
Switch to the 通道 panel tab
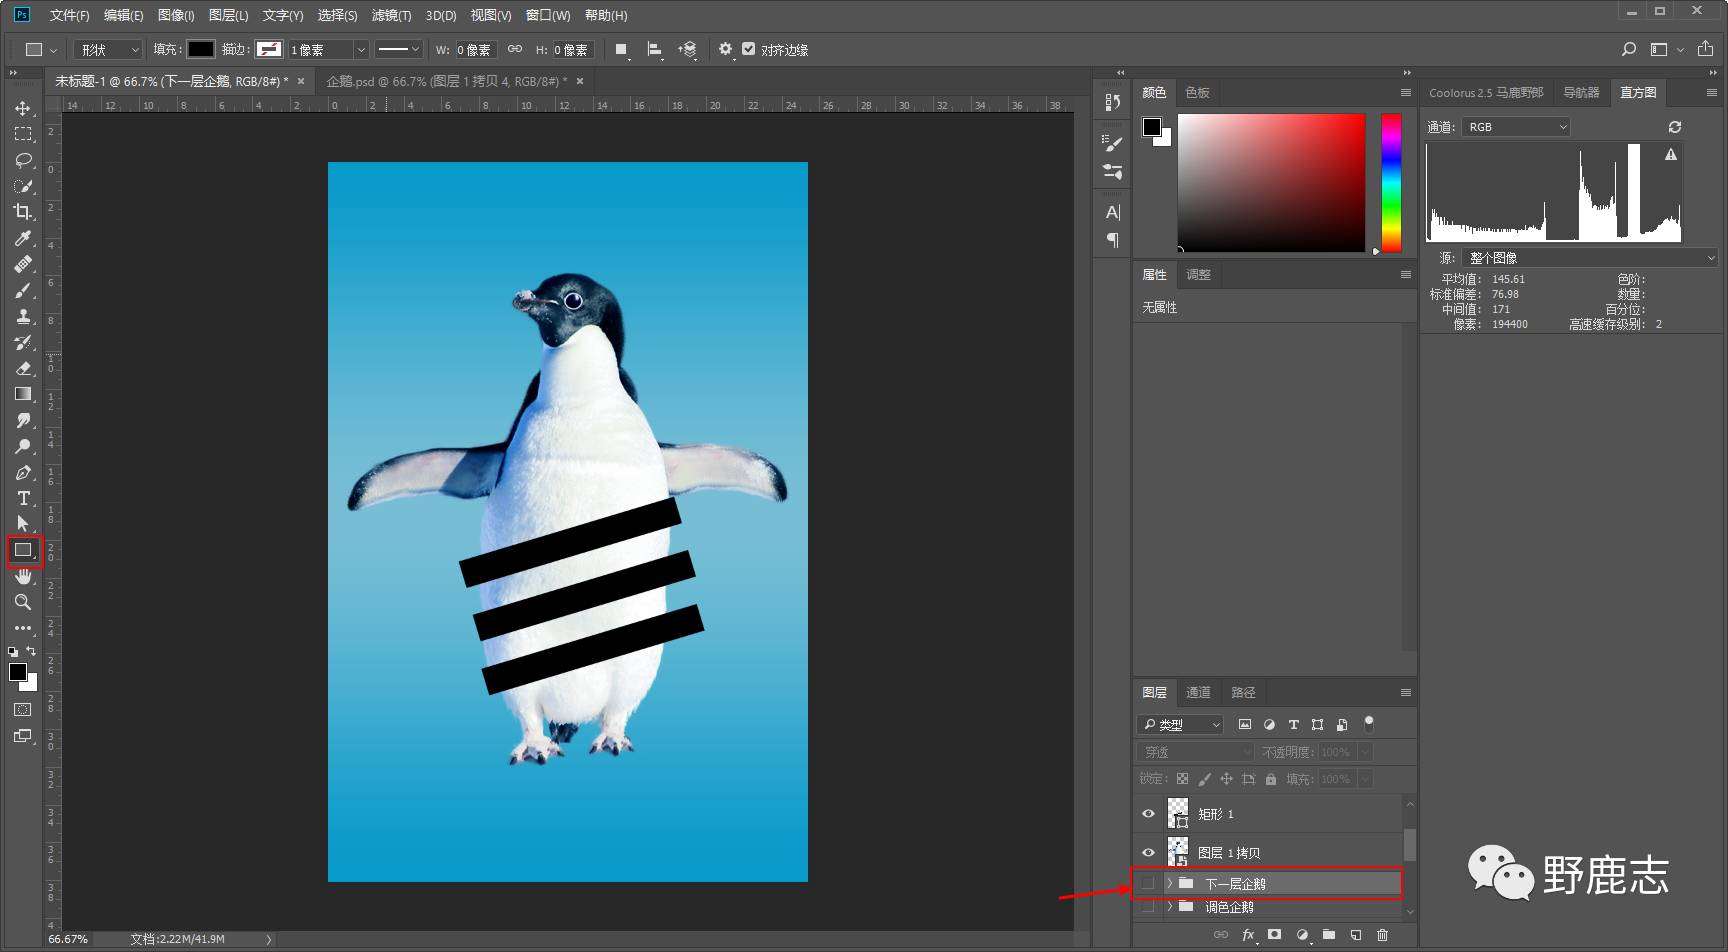(x=1198, y=692)
